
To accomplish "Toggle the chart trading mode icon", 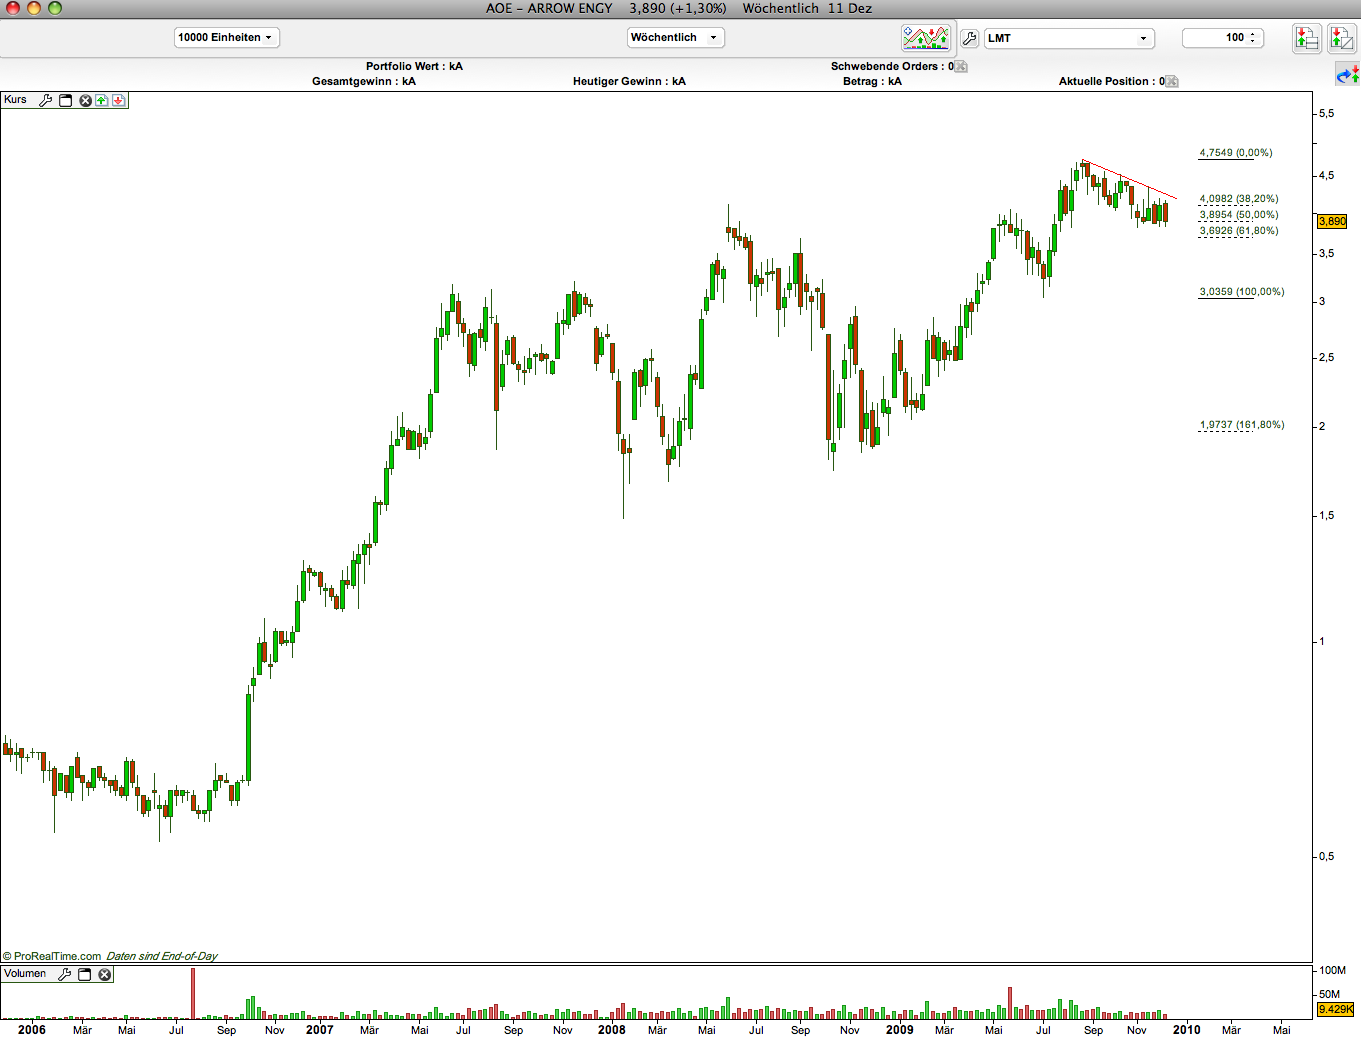I will click(926, 38).
